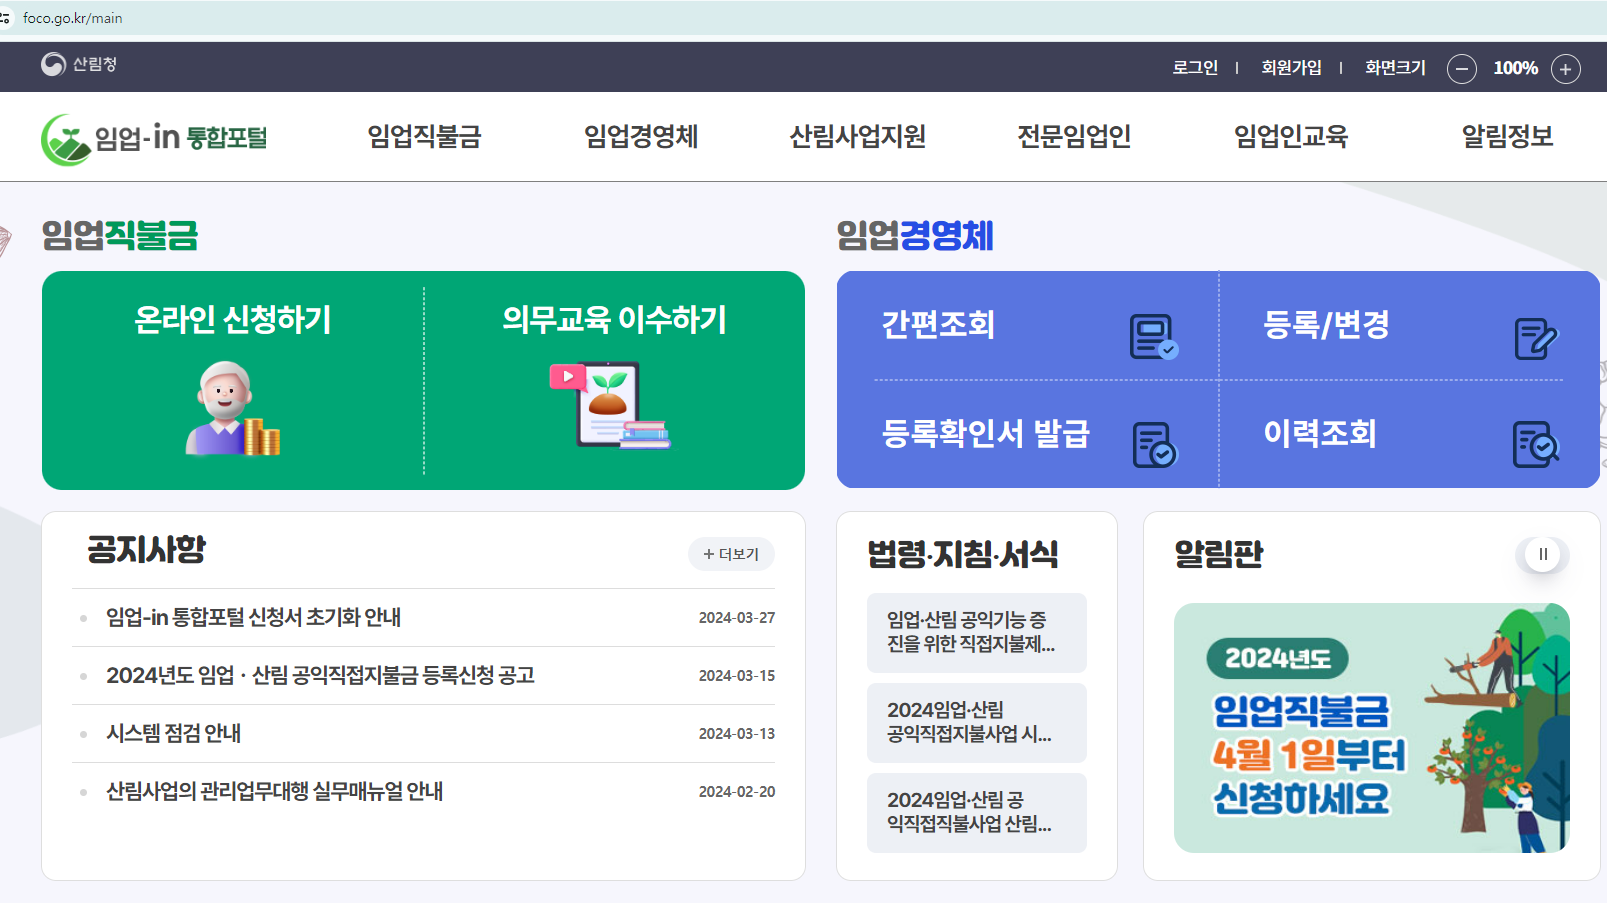The width and height of the screenshot is (1607, 903).
Task: Open the 임업경영체 menu
Action: click(641, 137)
